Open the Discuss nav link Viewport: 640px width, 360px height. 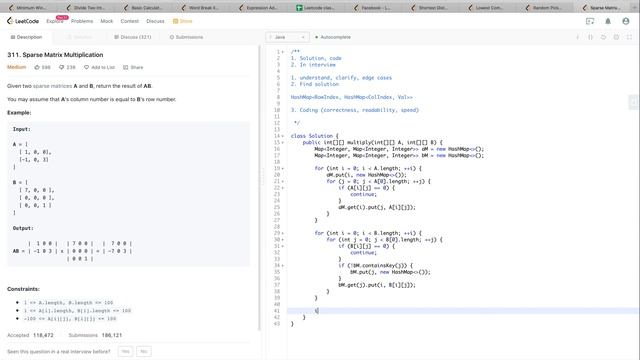coord(155,21)
